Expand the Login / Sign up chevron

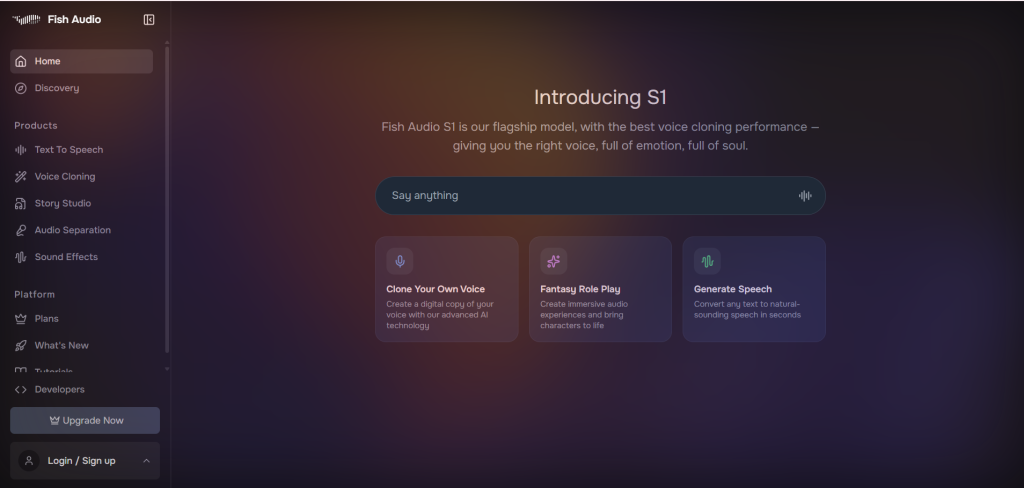point(147,461)
